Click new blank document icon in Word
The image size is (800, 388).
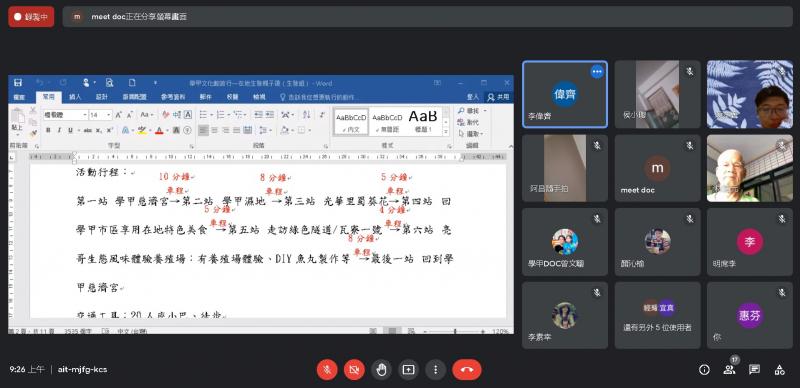click(132, 83)
